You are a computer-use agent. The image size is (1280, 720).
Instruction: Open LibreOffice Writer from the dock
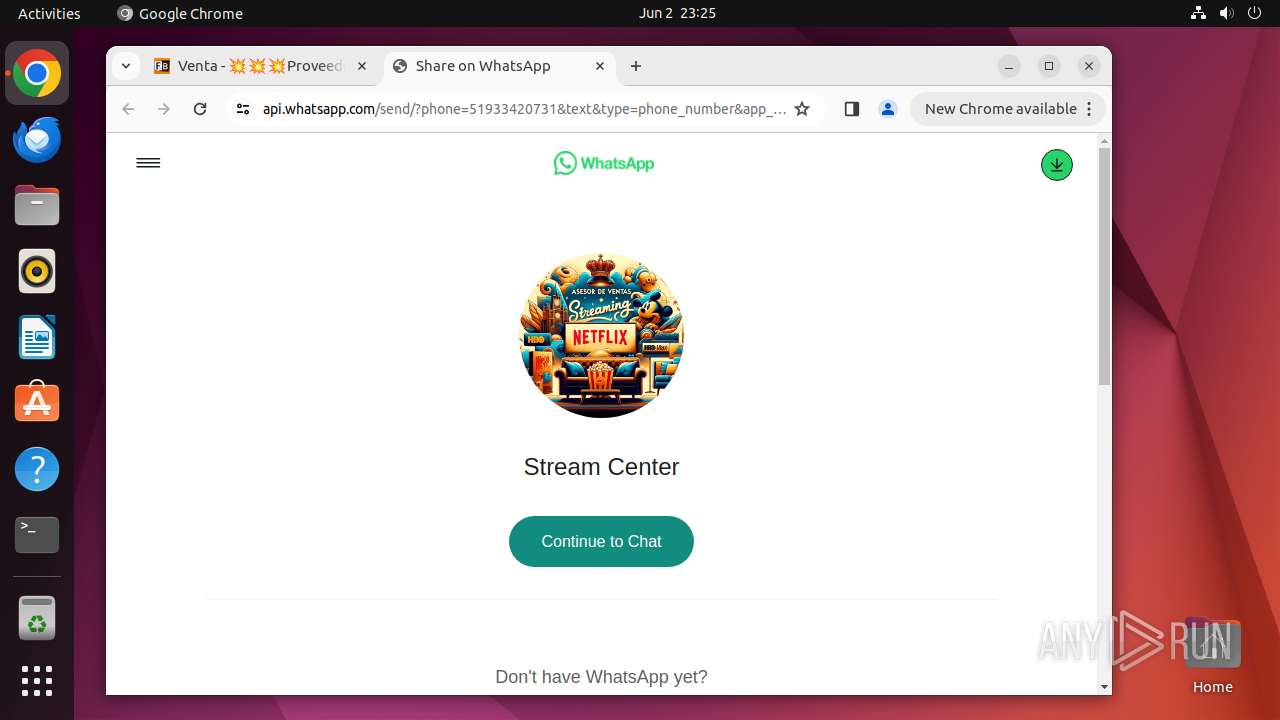(37, 337)
